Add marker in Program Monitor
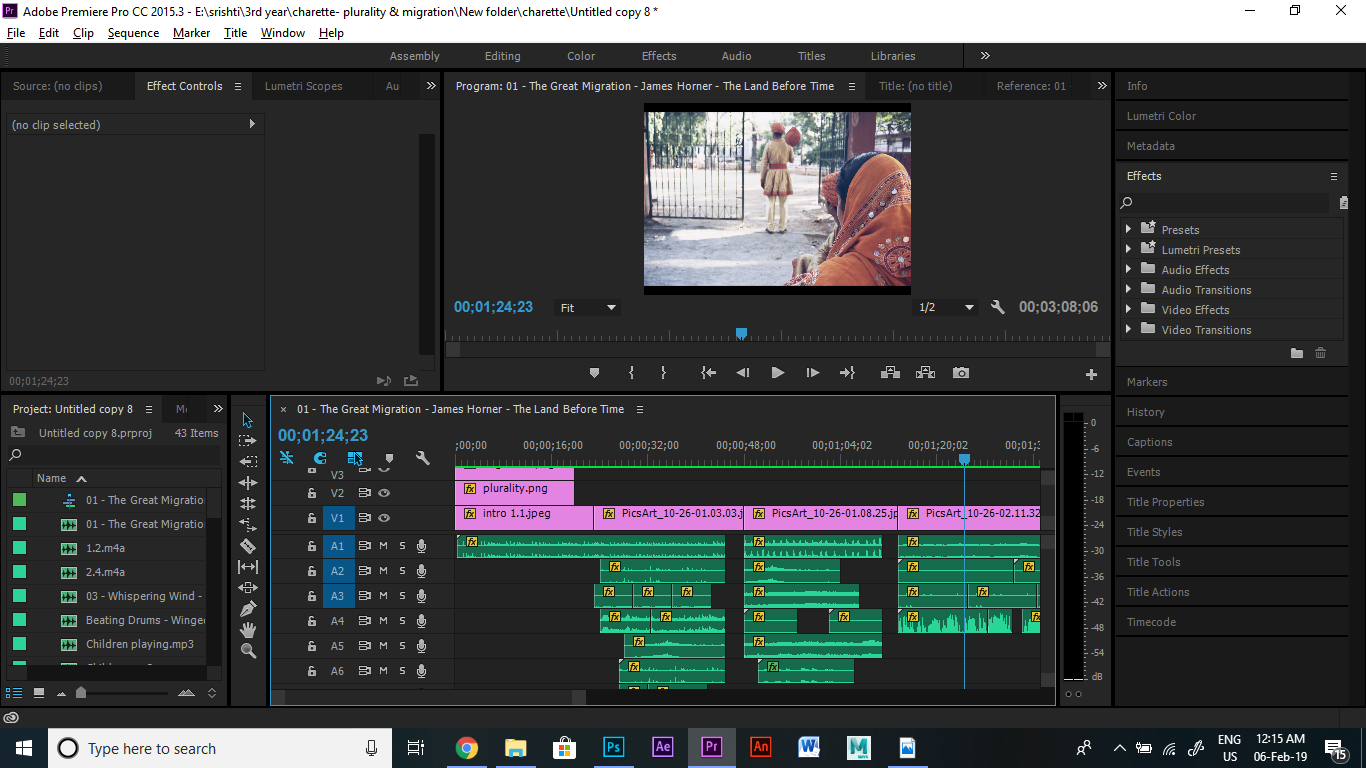Screen dimensions: 1366x768 tap(594, 373)
